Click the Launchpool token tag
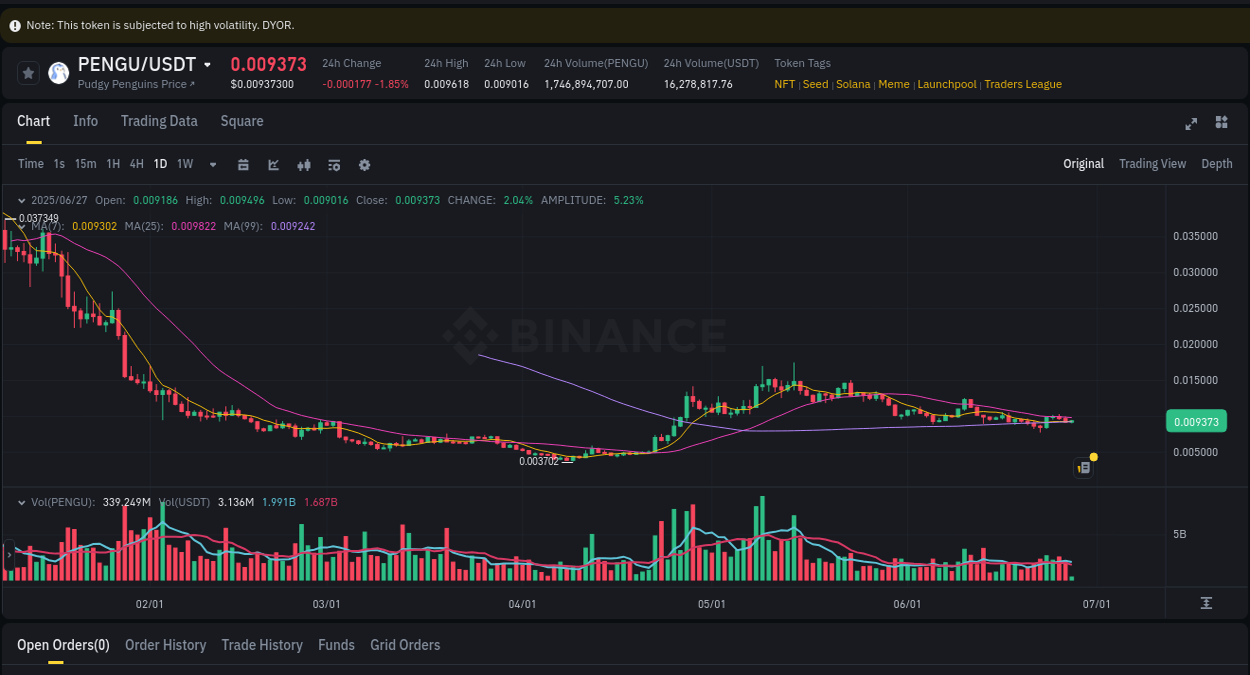 click(946, 84)
